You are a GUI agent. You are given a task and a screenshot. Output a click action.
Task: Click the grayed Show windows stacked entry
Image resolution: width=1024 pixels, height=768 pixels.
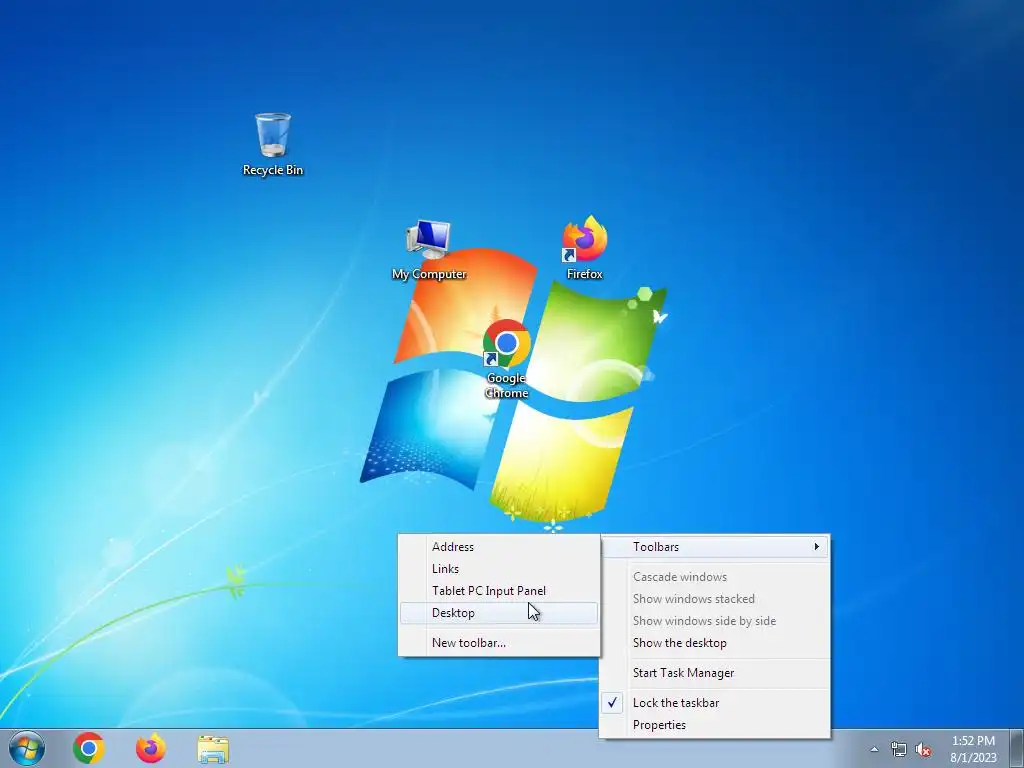pos(715,599)
